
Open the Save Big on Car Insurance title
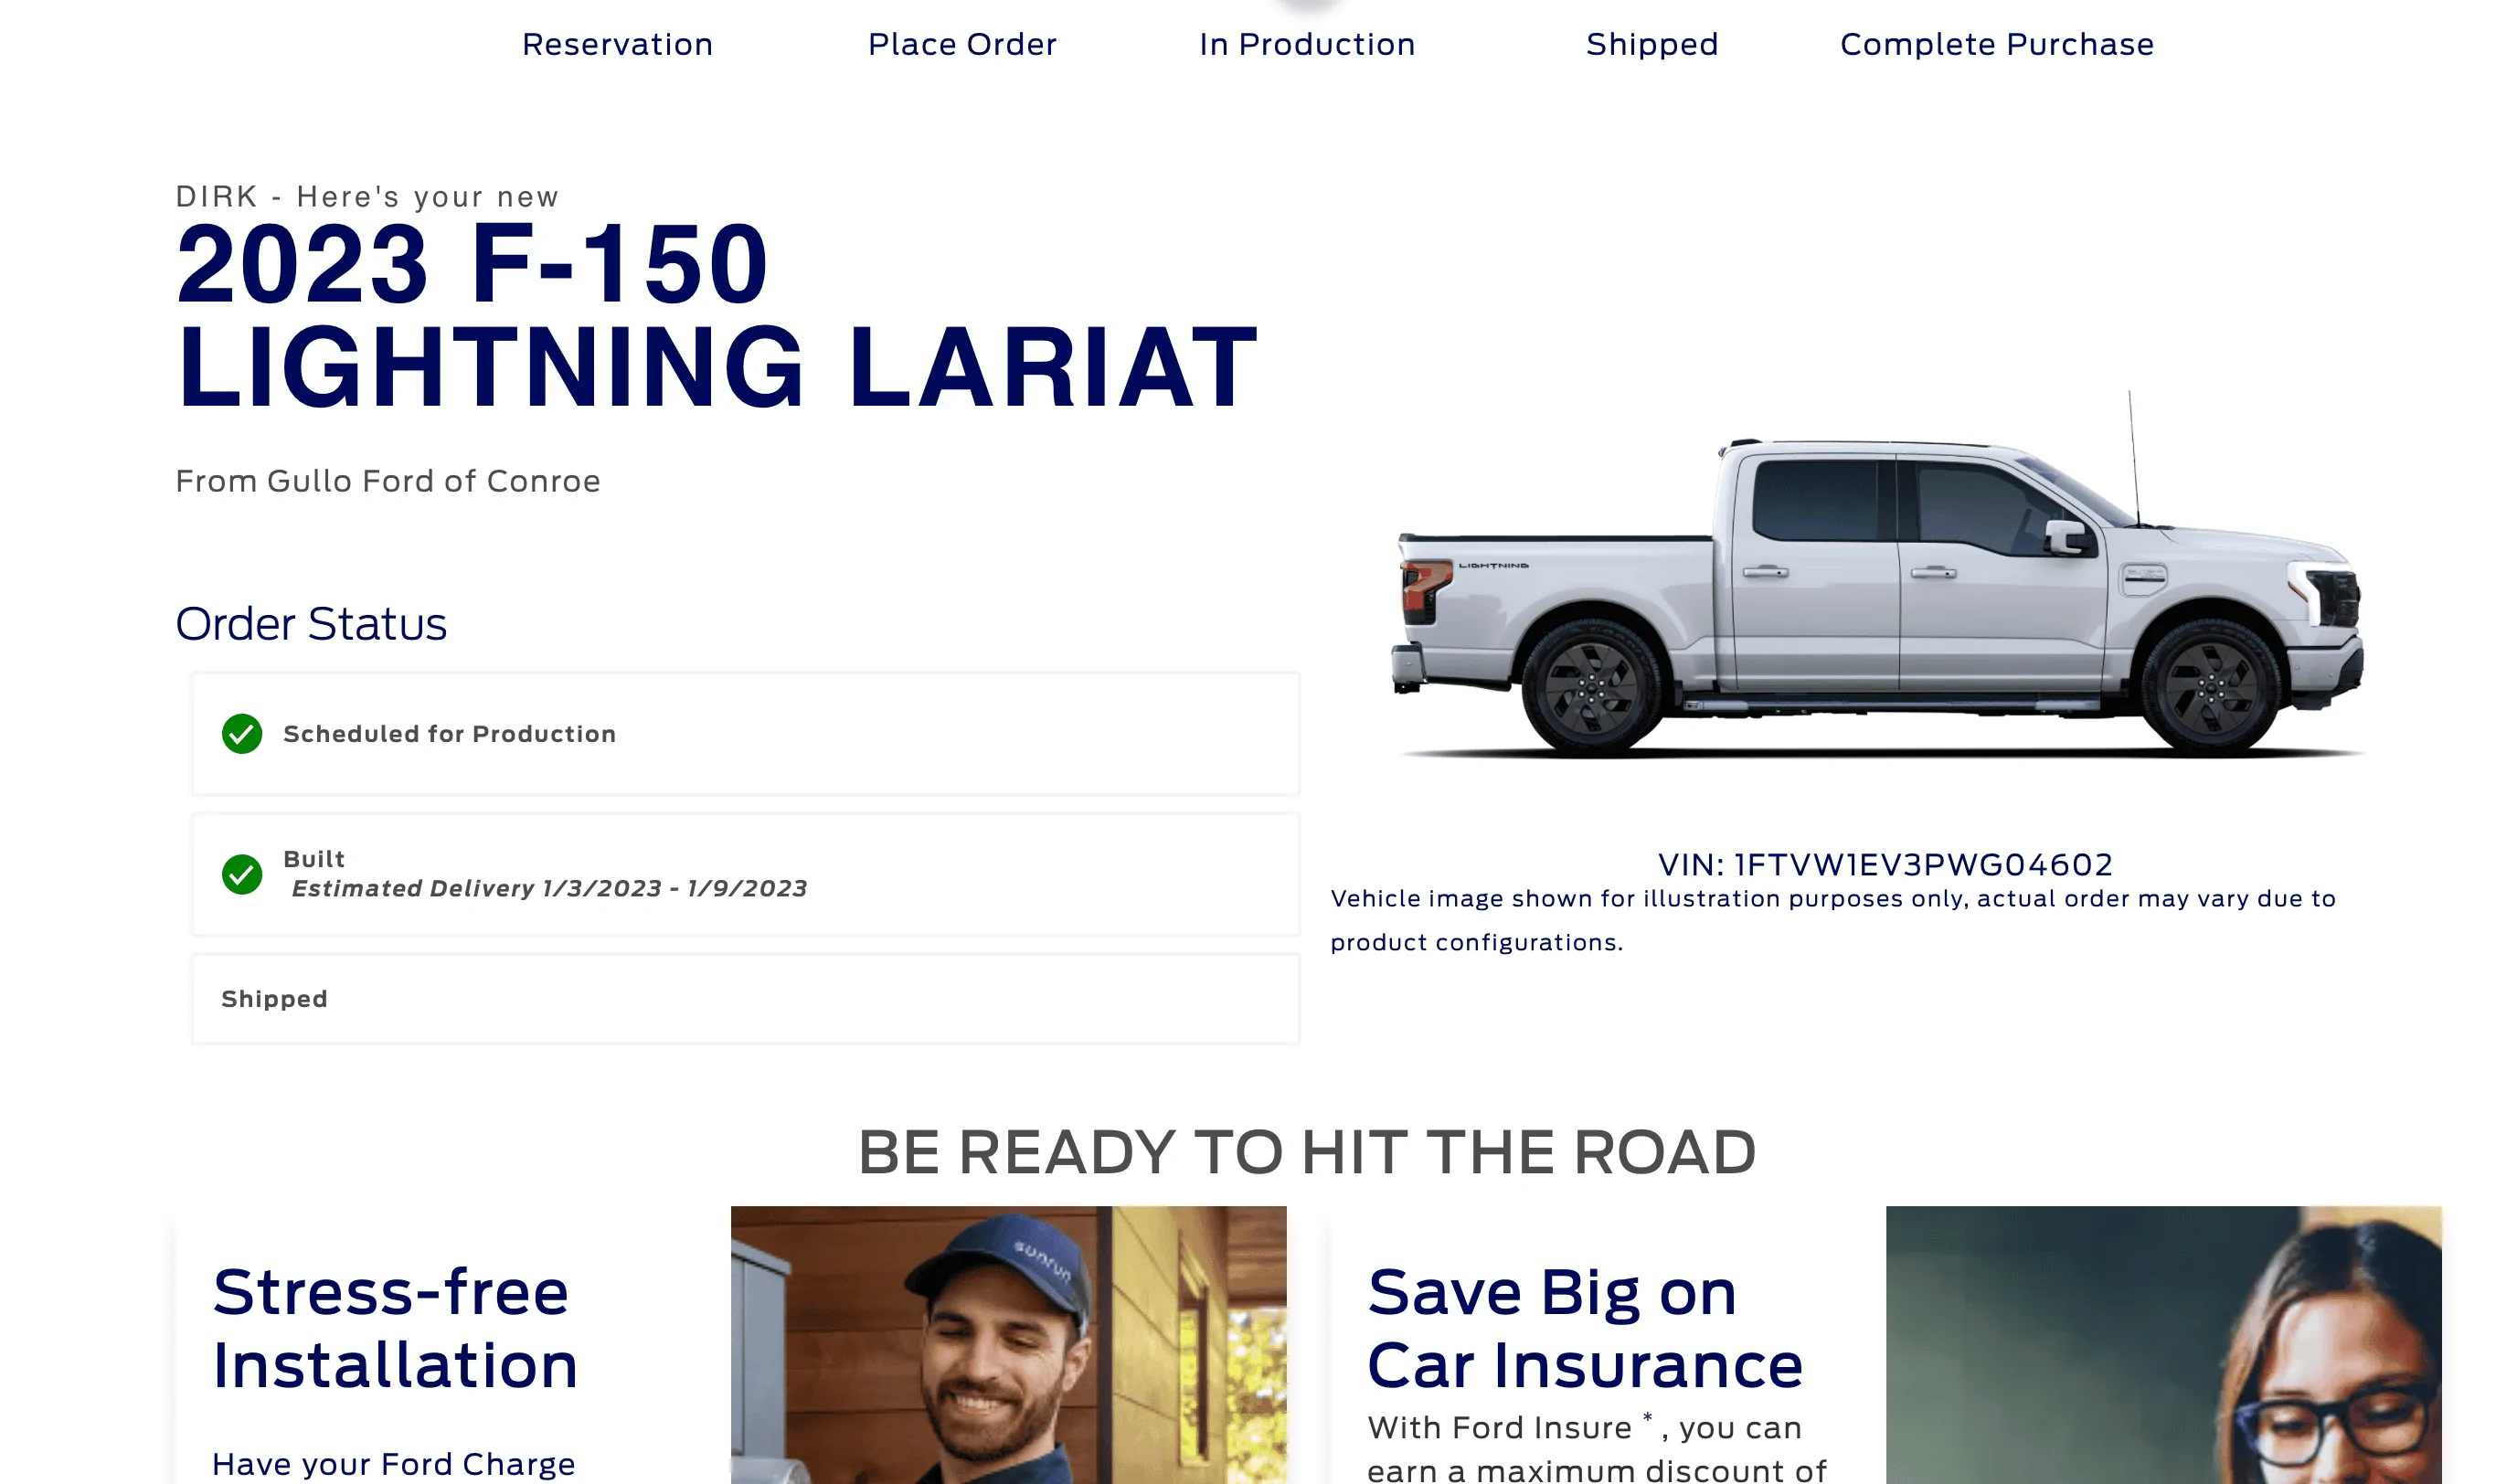pos(1584,1328)
